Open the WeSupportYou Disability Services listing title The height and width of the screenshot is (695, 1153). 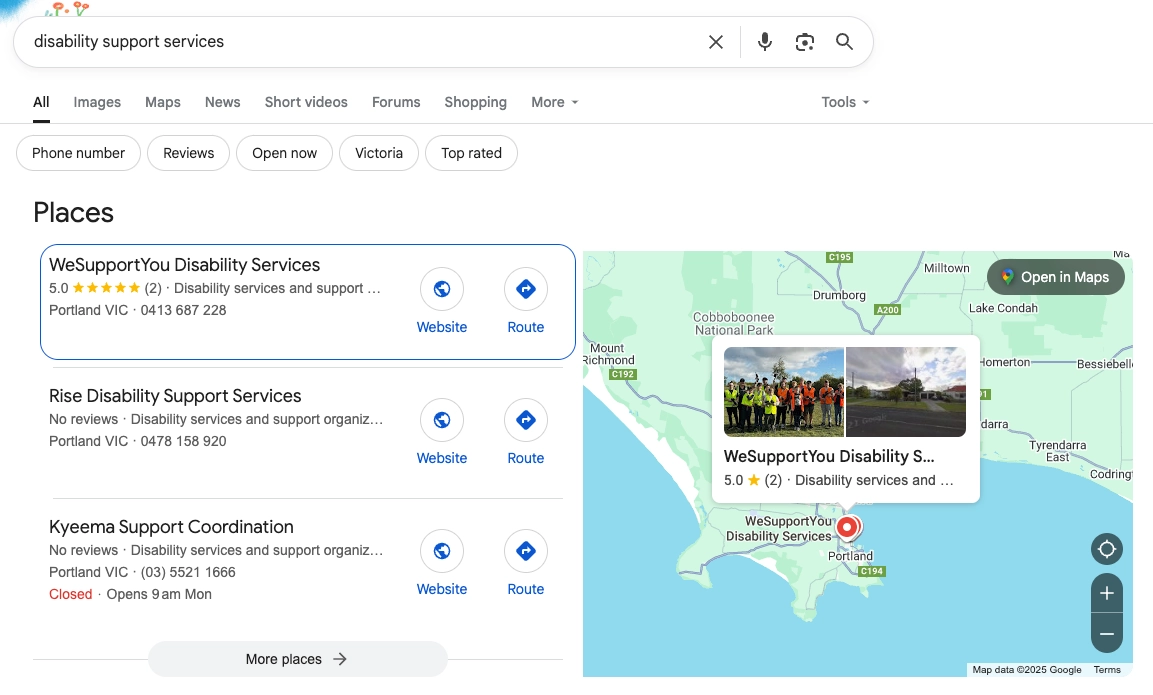pyautogui.click(x=185, y=265)
